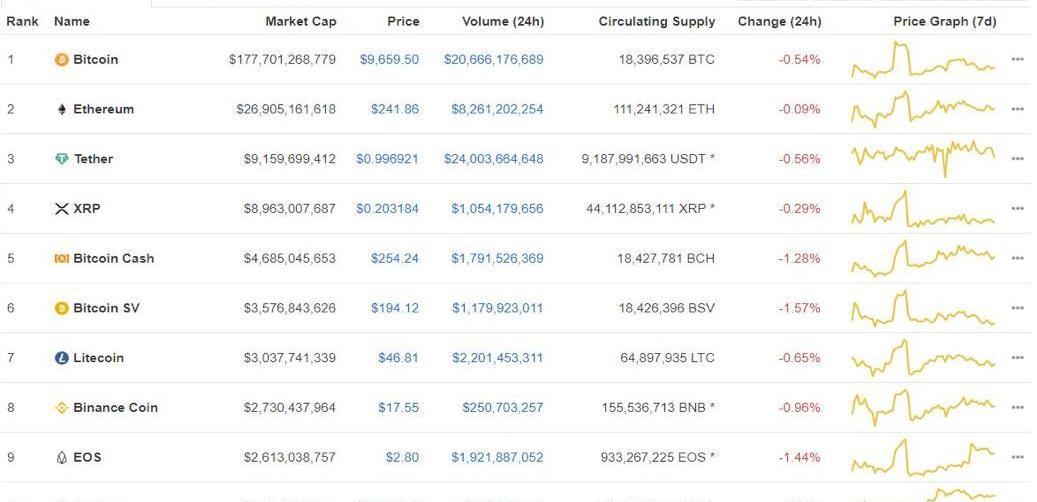Image resolution: width=1037 pixels, height=502 pixels.
Task: Expand the options menu for Litecoin row
Action: [x=1017, y=358]
